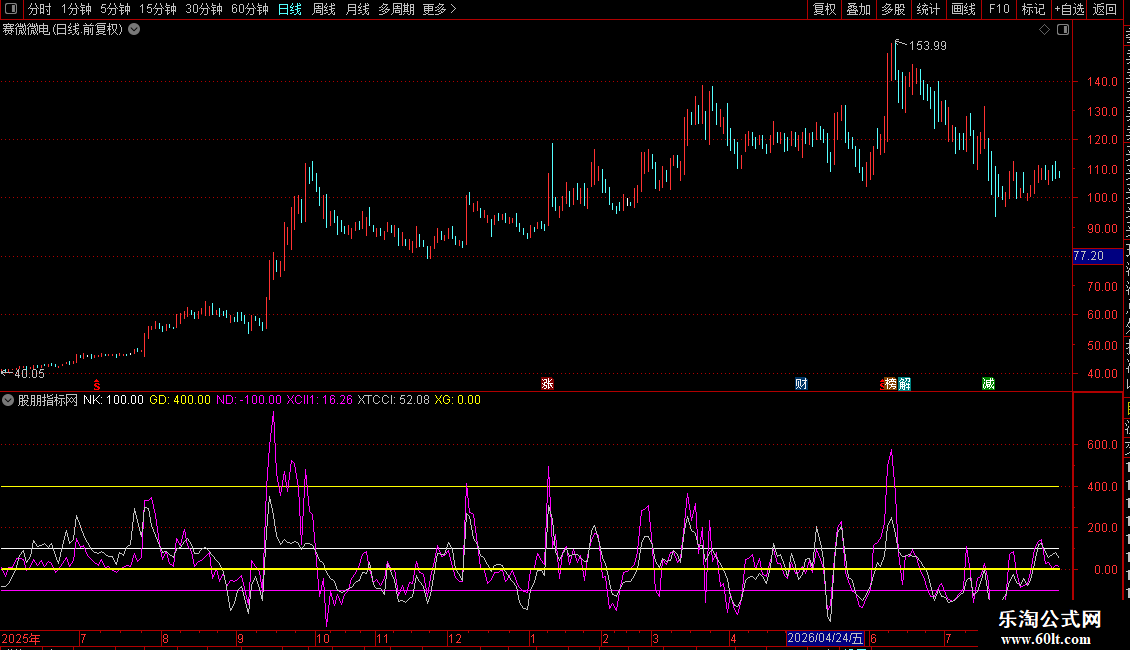Select the 15分钟 period tab
This screenshot has width=1130, height=650.
158,9
